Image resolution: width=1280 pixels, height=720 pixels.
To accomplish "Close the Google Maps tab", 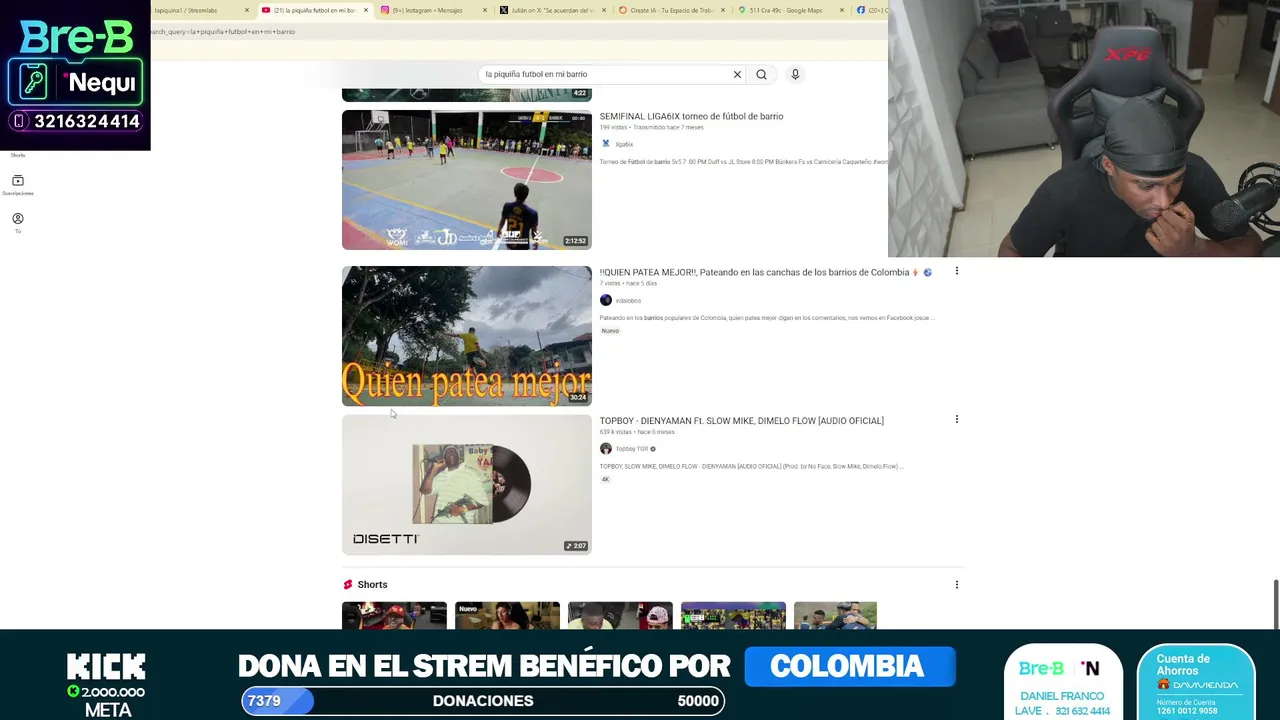I will coord(842,10).
